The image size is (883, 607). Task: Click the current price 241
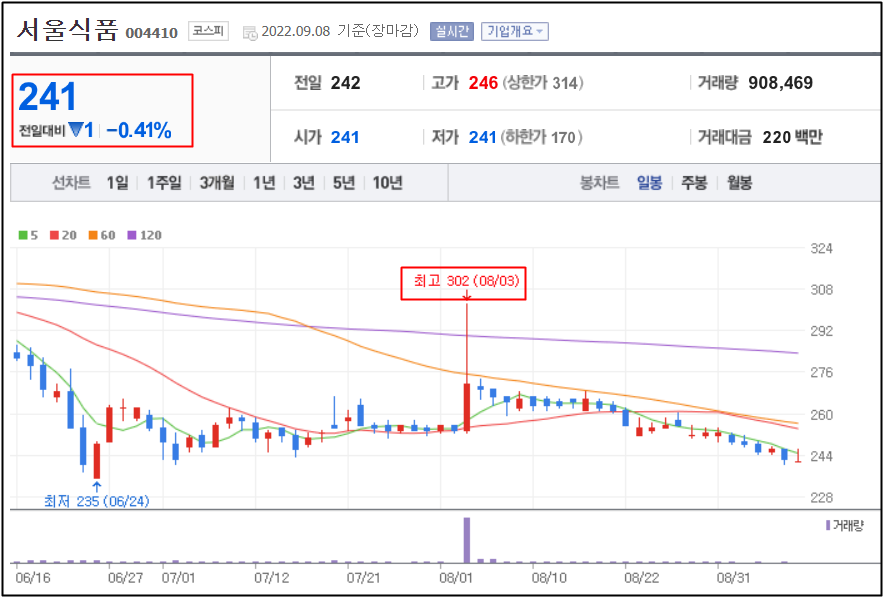(47, 97)
